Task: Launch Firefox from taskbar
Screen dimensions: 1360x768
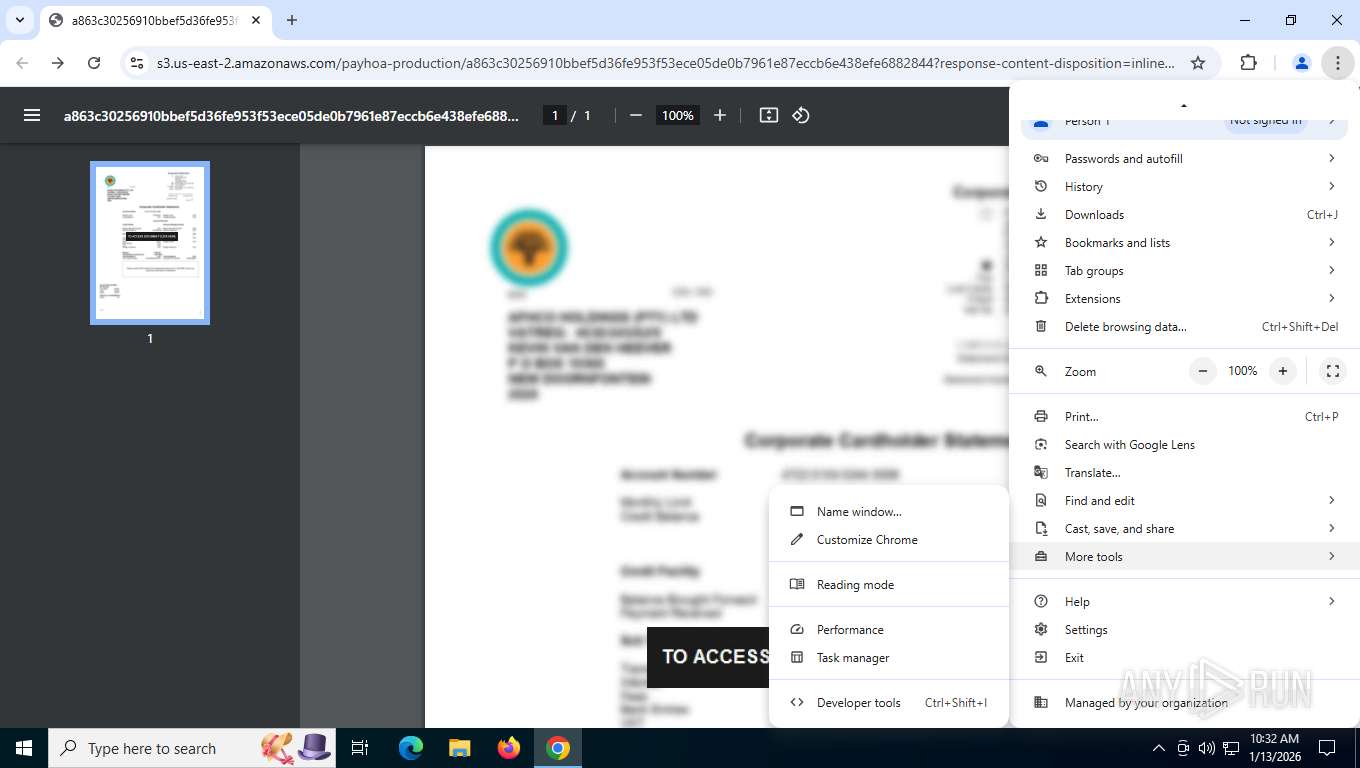Action: (x=509, y=748)
